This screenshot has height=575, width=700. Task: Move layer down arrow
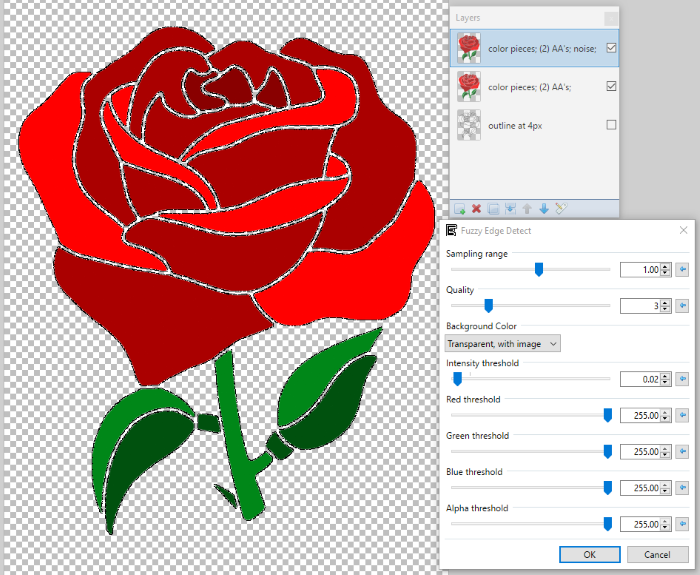[544, 208]
